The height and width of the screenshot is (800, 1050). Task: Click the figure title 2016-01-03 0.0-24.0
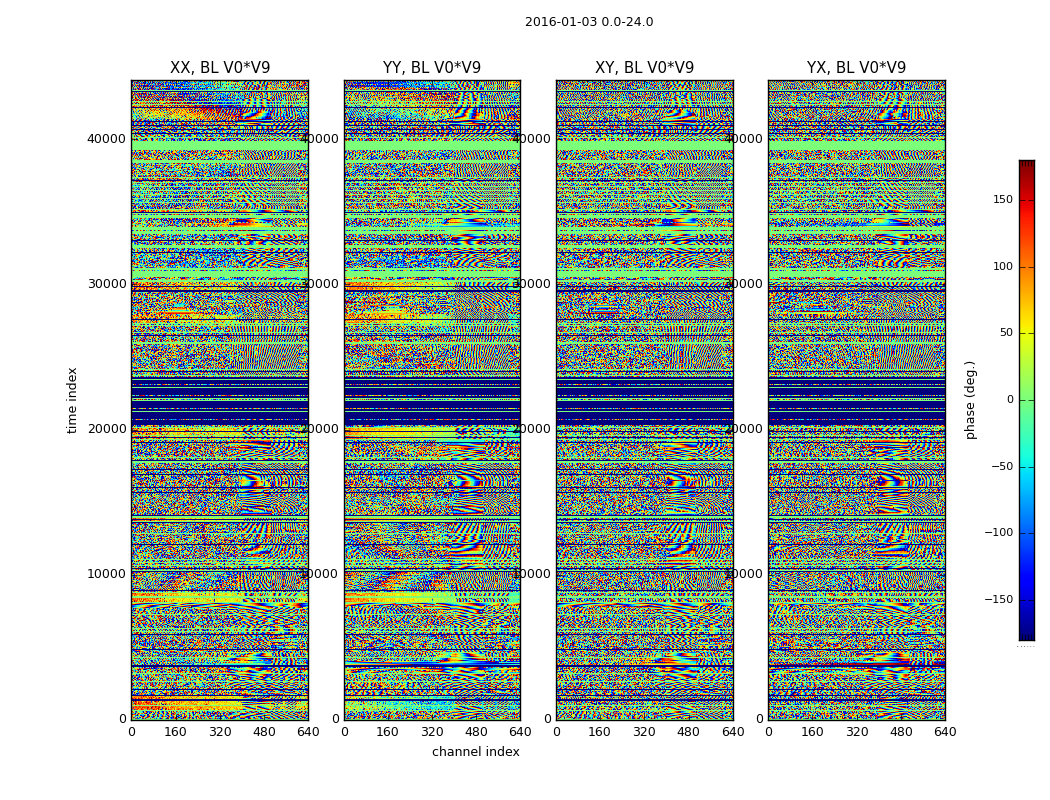pyautogui.click(x=589, y=22)
